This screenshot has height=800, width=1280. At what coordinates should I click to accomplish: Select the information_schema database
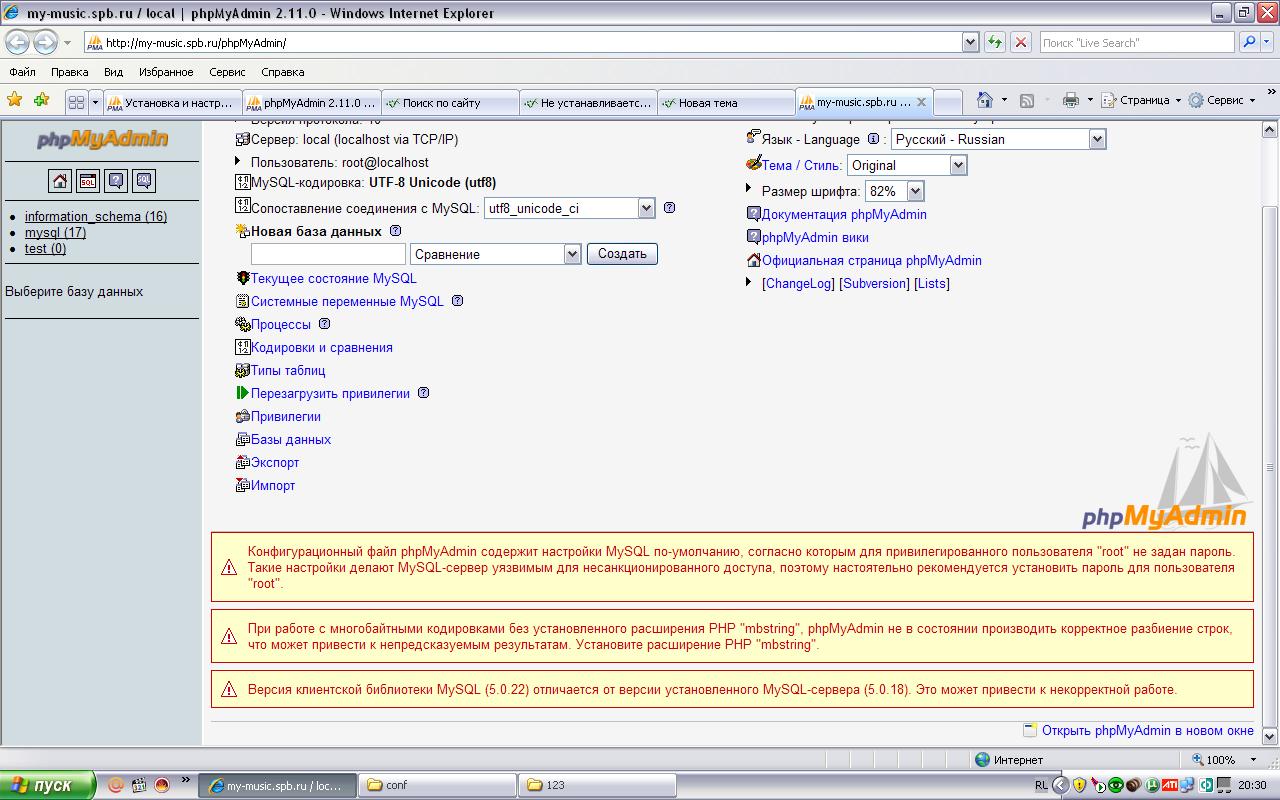pyautogui.click(x=95, y=216)
